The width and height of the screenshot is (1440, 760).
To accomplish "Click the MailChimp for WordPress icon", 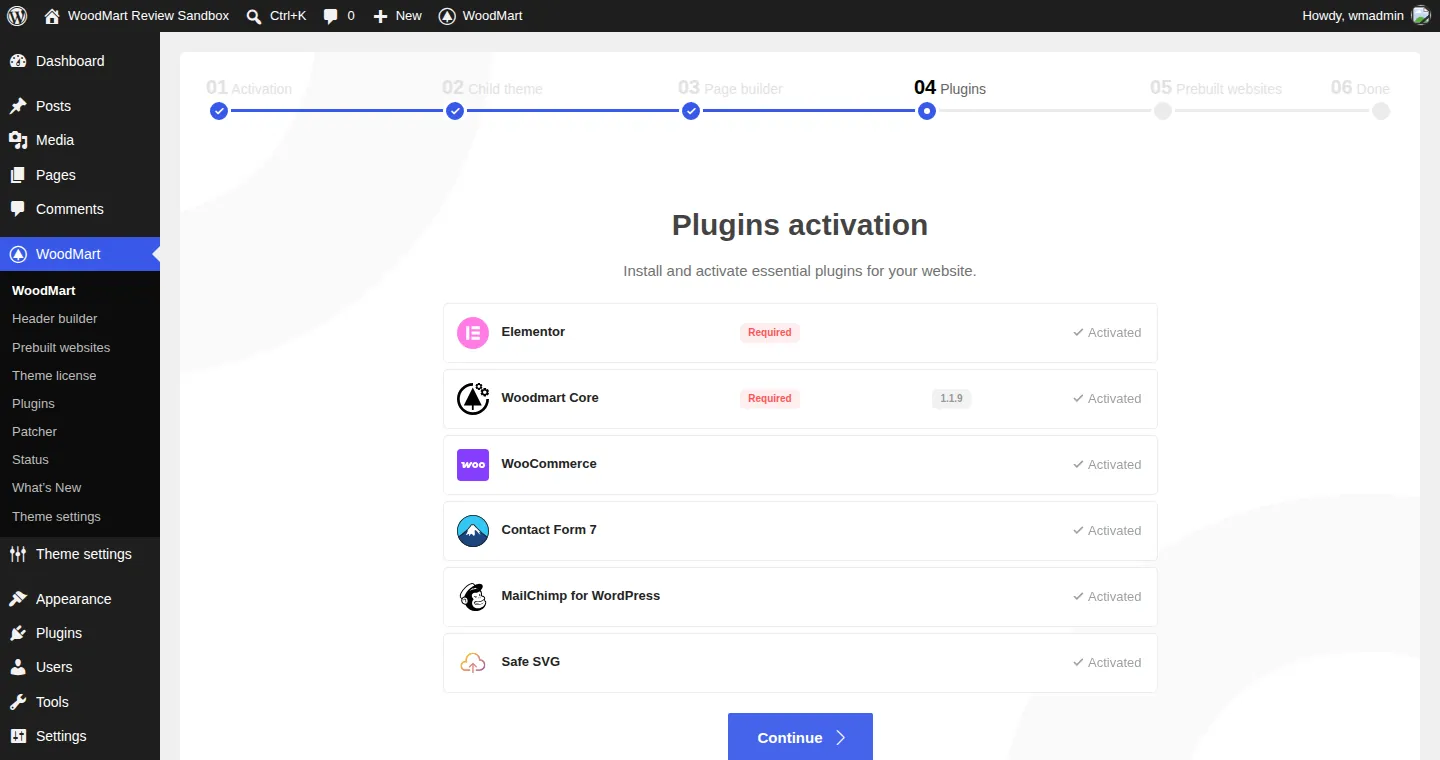I will coord(473,597).
